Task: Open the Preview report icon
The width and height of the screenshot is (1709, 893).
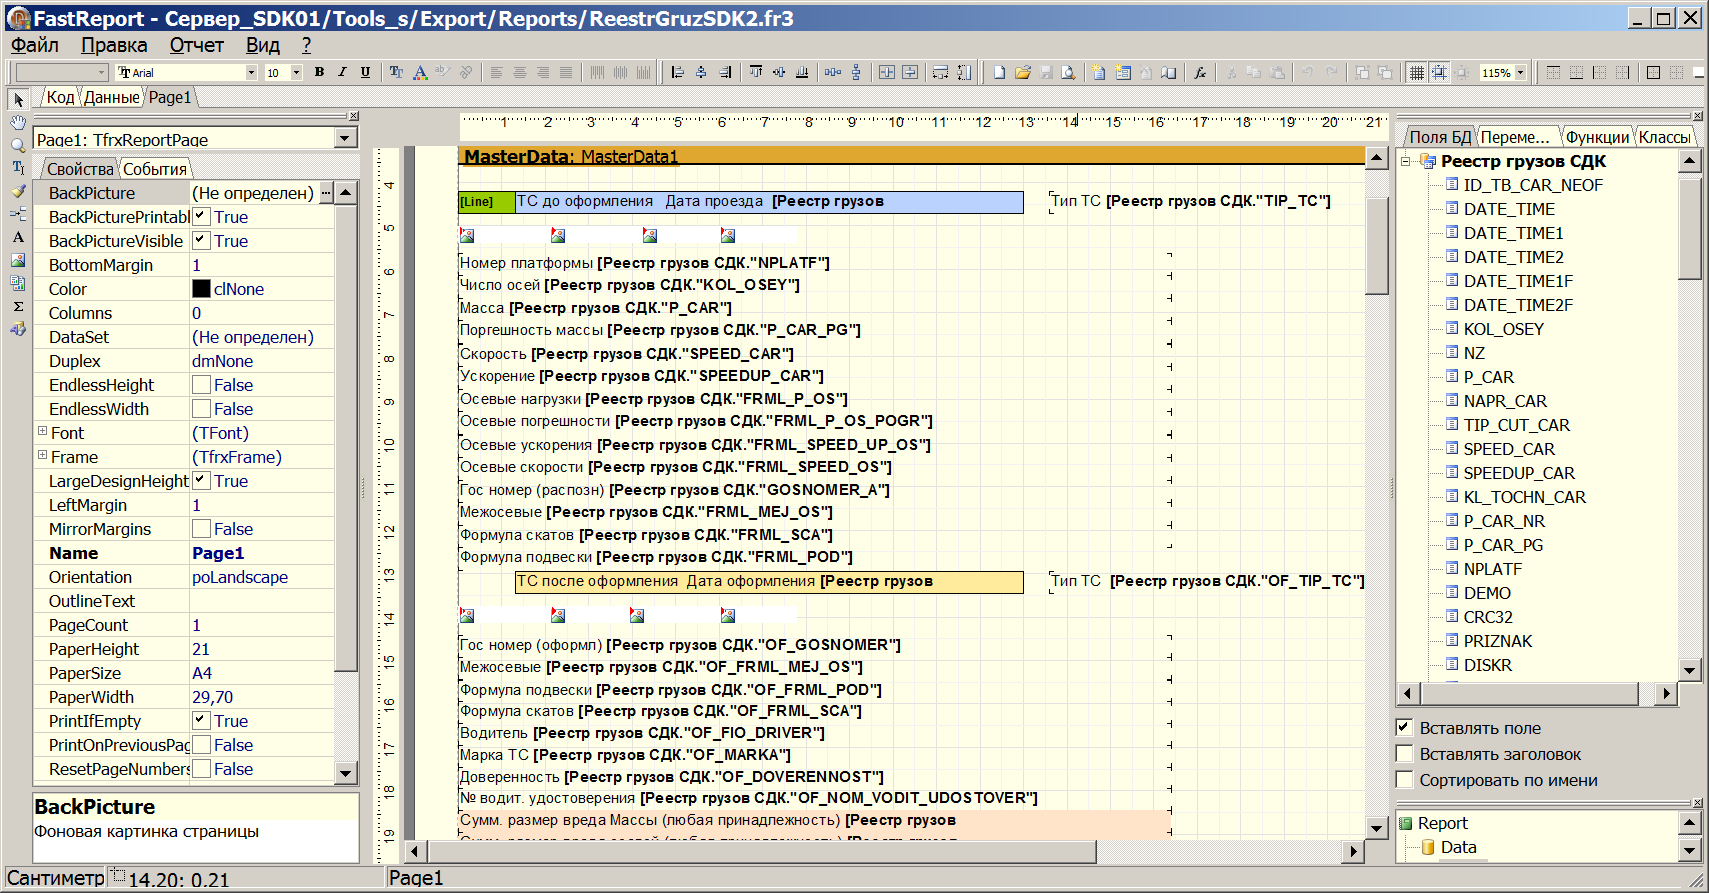Action: pos(1068,72)
